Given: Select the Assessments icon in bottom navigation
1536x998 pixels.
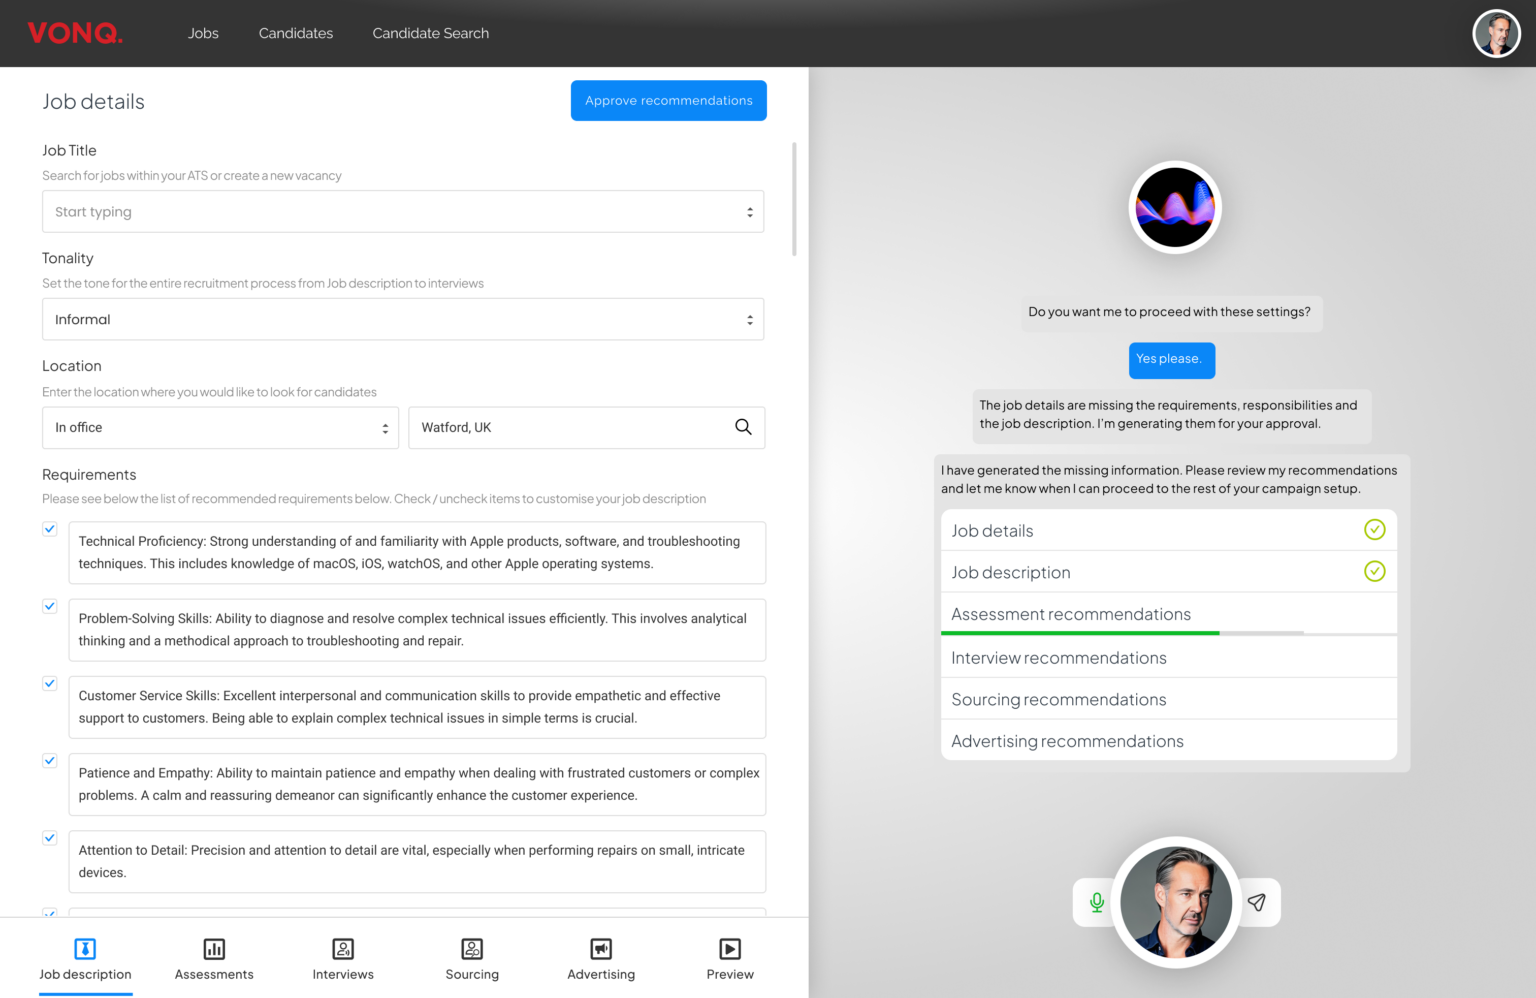Looking at the screenshot, I should (213, 948).
